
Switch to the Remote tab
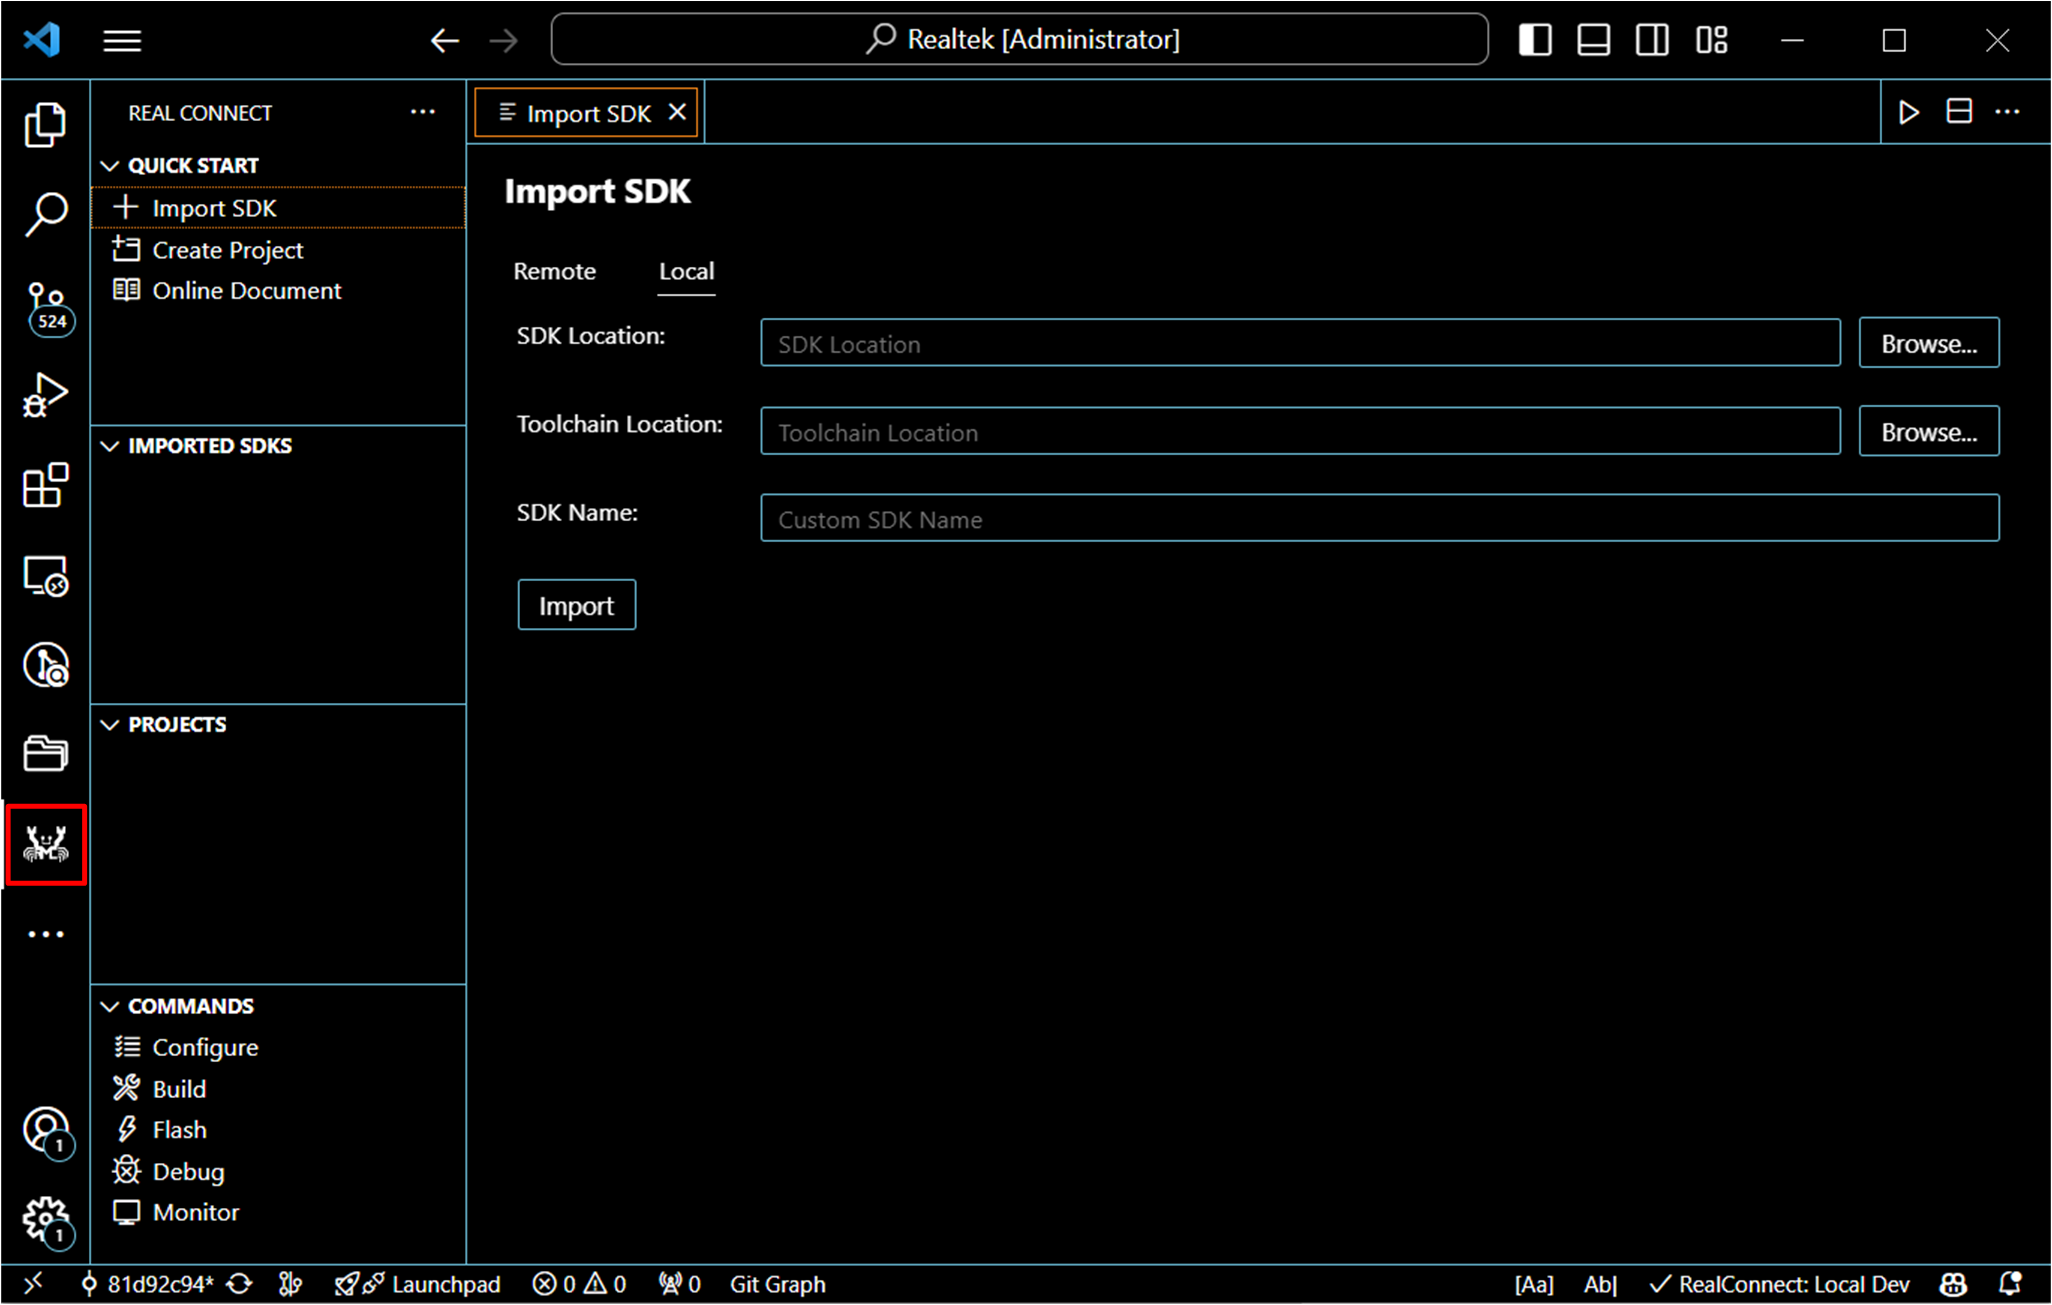(x=554, y=271)
